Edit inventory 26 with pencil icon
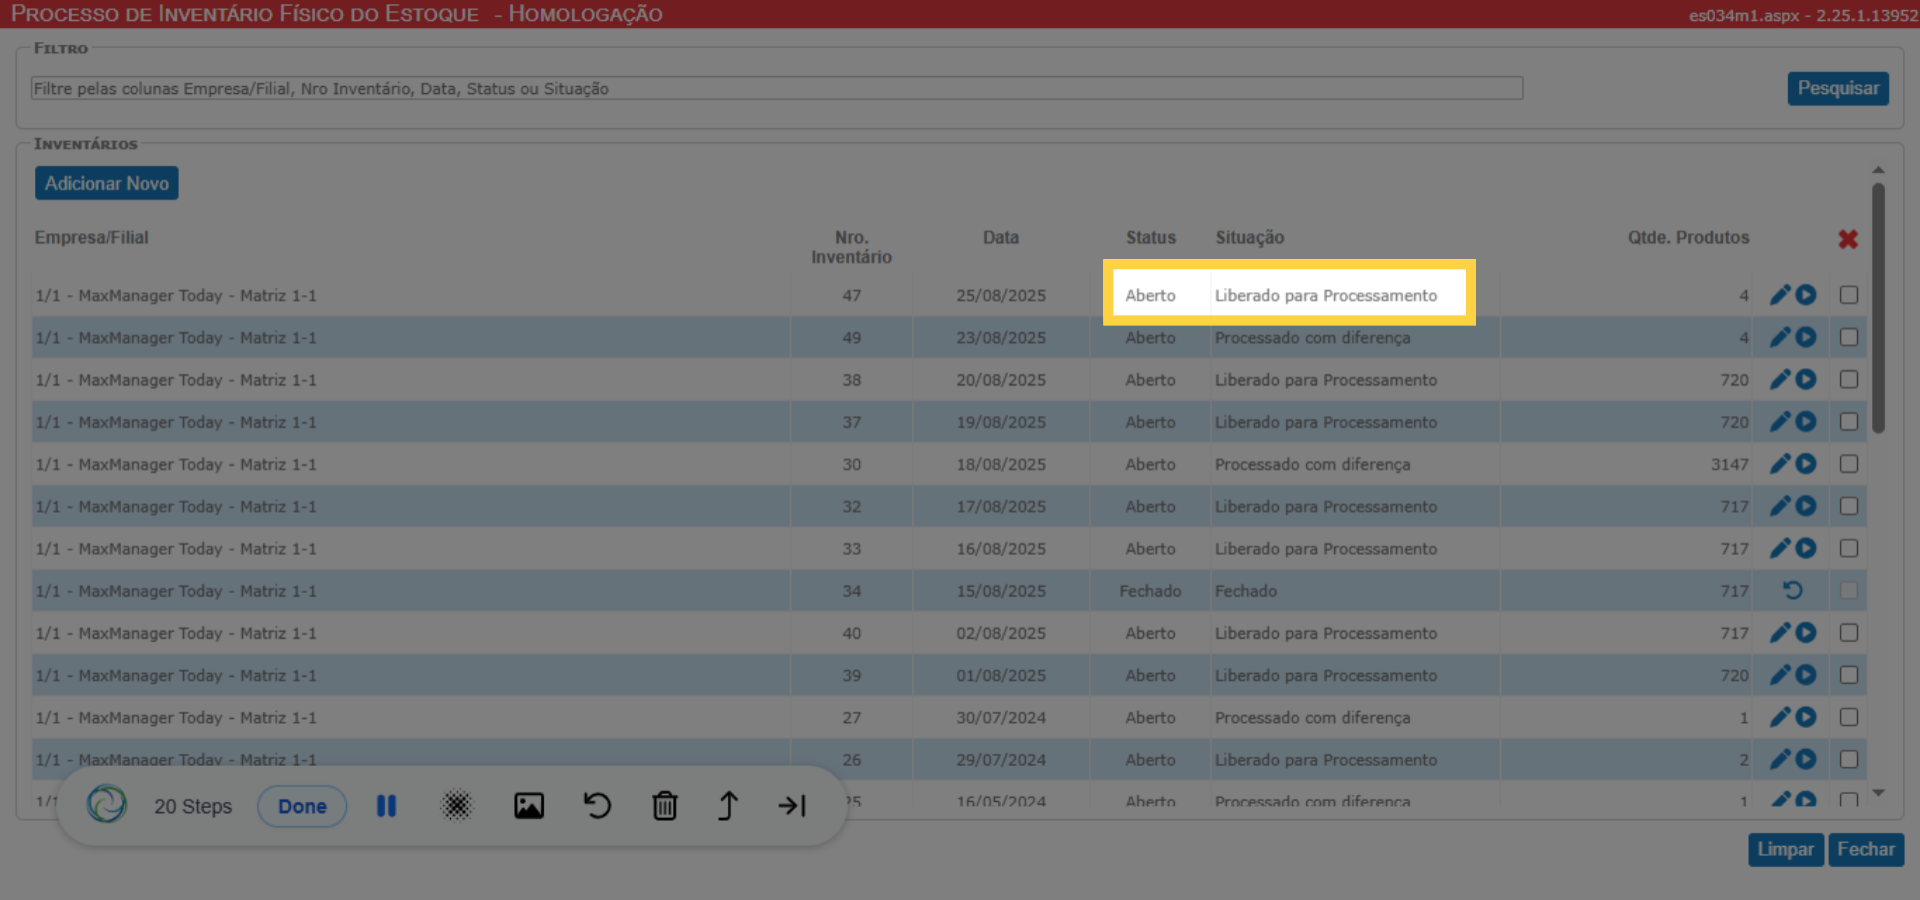The image size is (1920, 900). pos(1780,759)
